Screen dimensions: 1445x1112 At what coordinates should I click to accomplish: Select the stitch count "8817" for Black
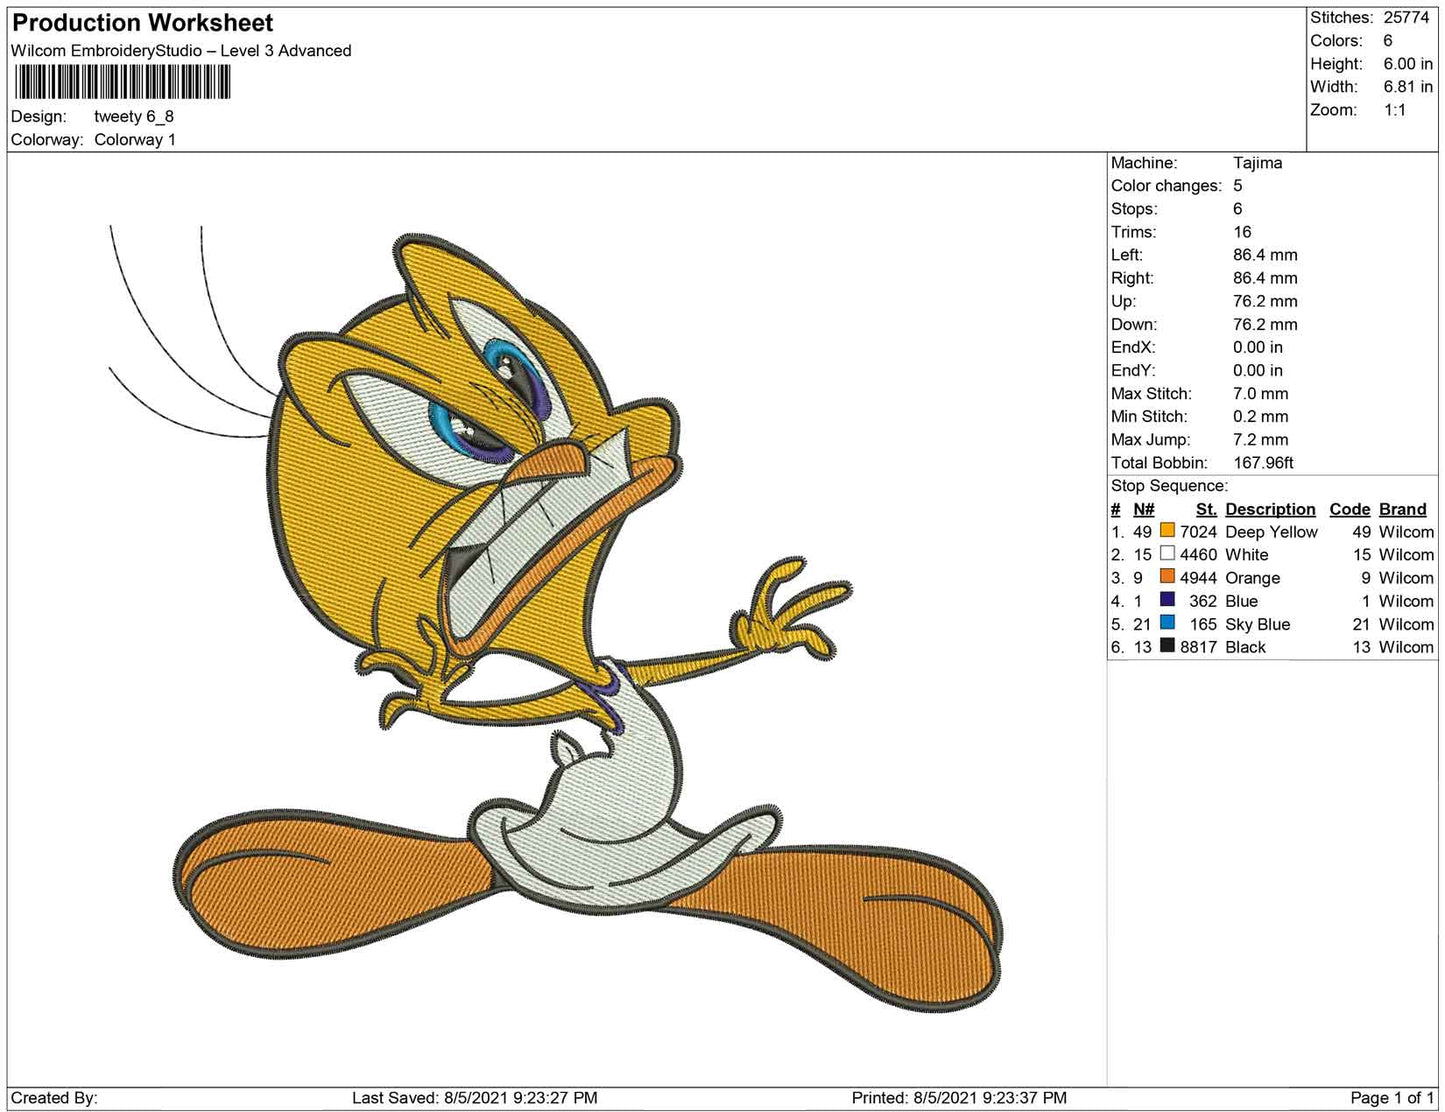[1198, 647]
